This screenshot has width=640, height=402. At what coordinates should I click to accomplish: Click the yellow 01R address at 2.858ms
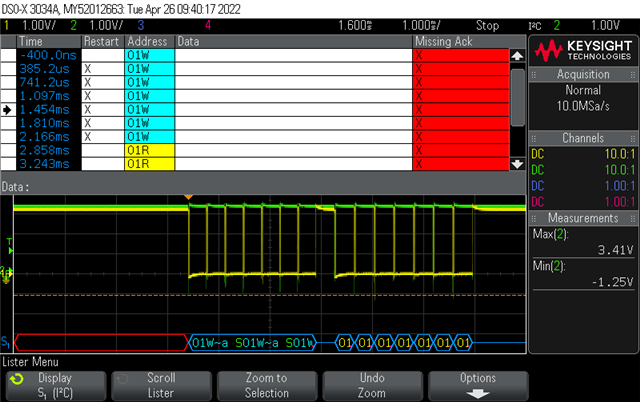[x=149, y=150]
